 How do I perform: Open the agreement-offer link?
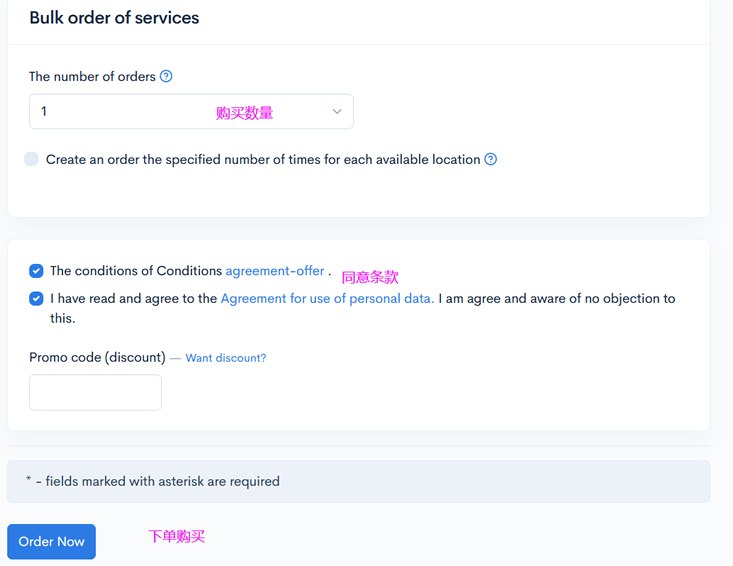pyautogui.click(x=275, y=271)
